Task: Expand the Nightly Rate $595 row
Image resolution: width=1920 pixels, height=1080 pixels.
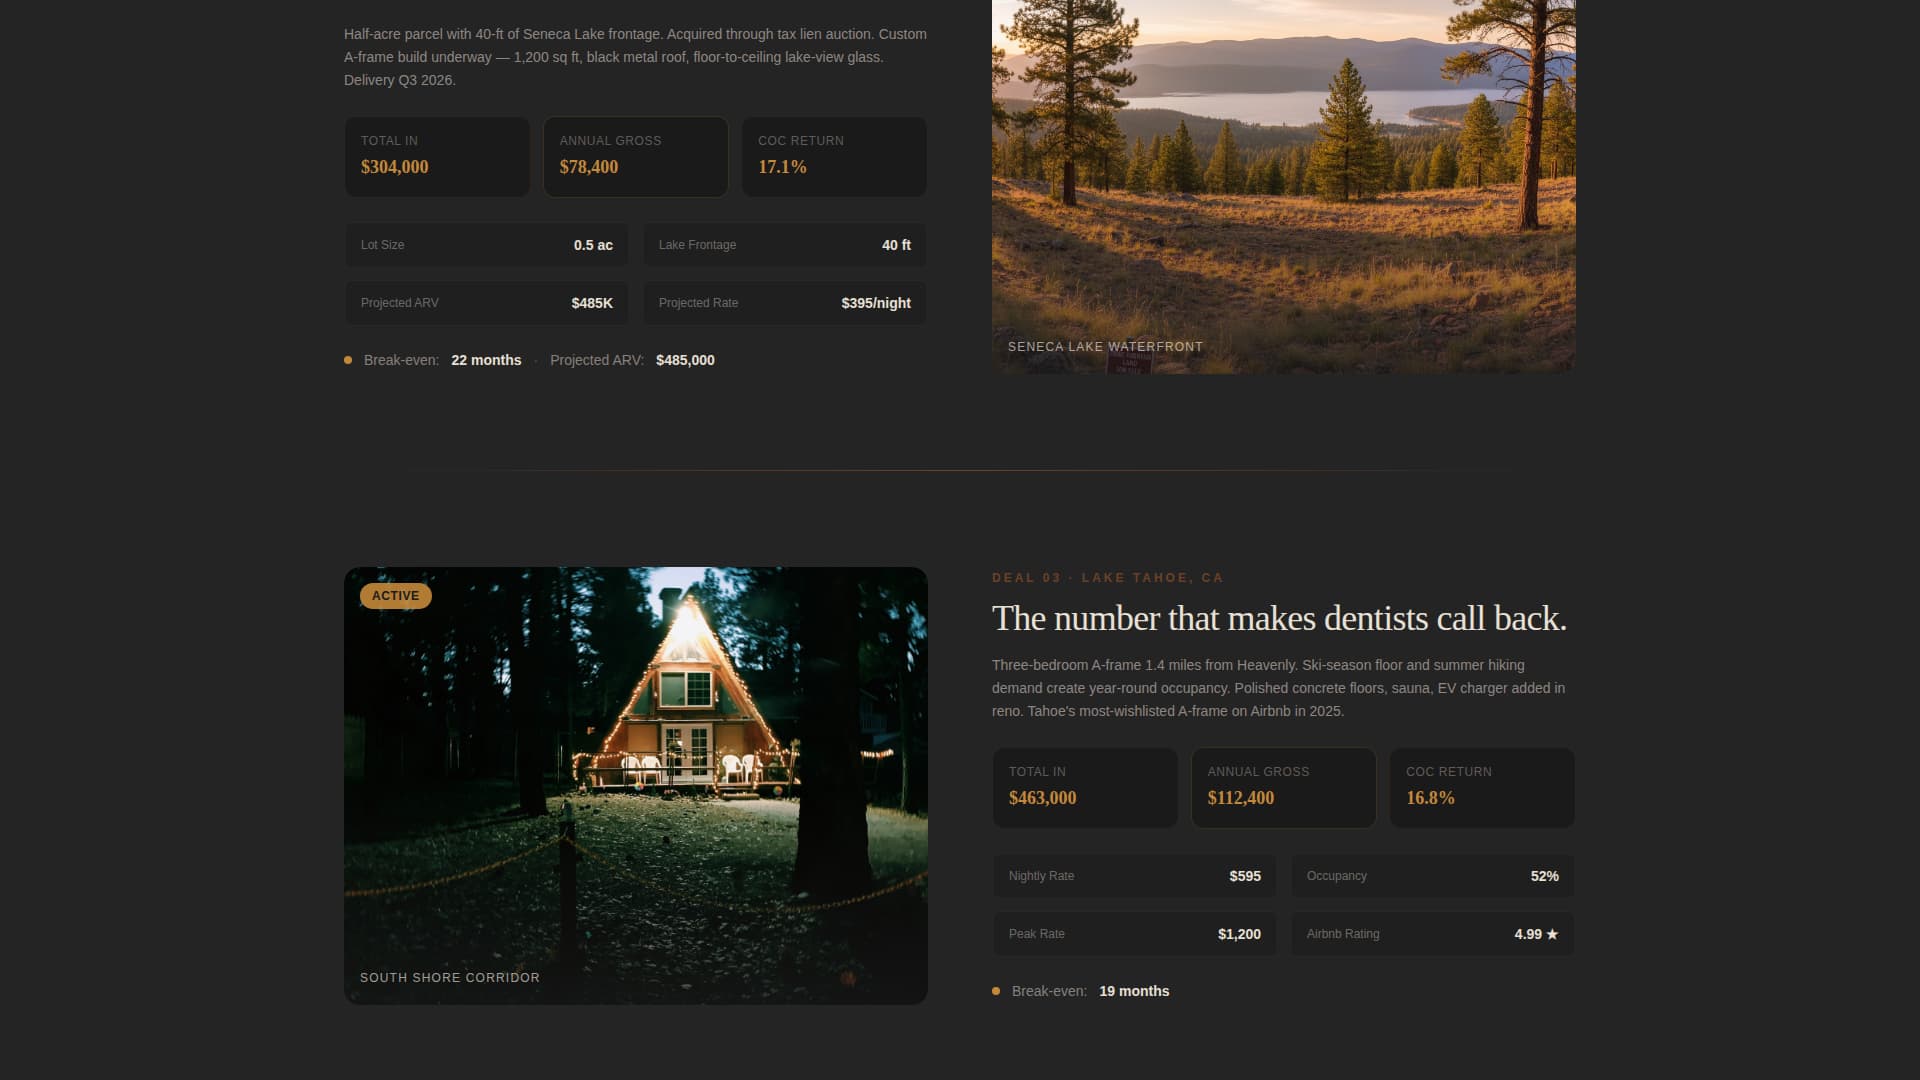Action: [1134, 875]
